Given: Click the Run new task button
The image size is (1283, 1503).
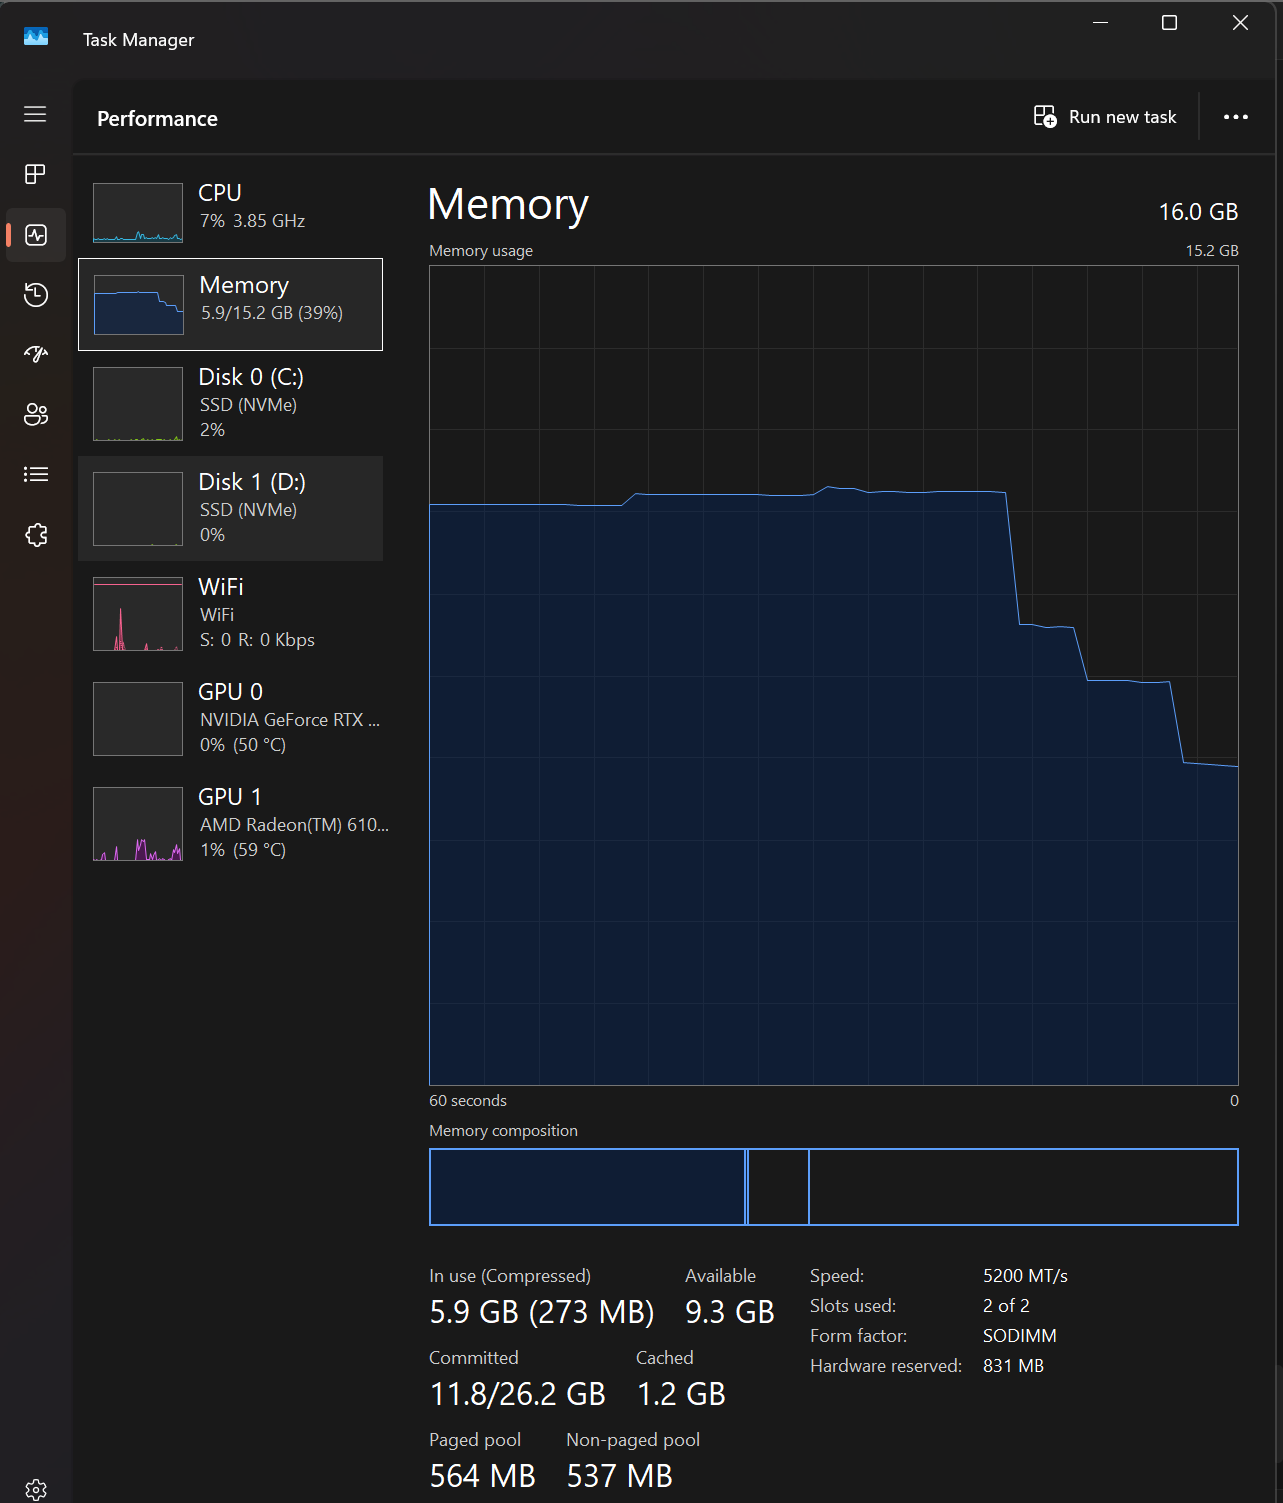Looking at the screenshot, I should [1105, 117].
